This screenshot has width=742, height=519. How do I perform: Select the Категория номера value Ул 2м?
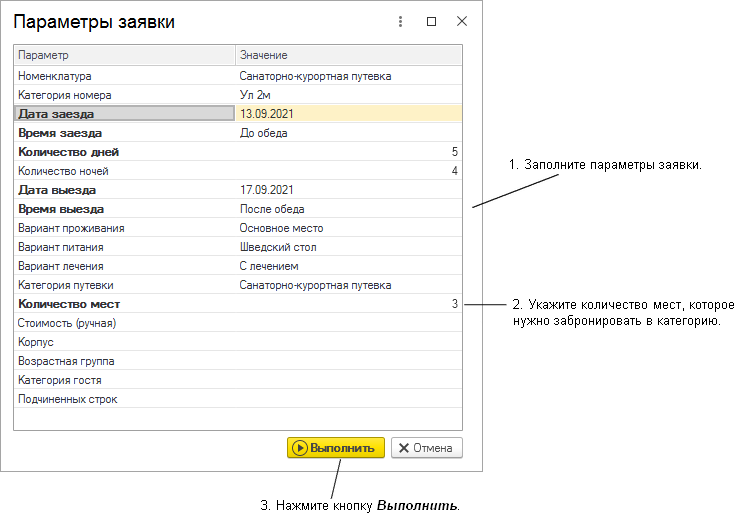pyautogui.click(x=348, y=95)
